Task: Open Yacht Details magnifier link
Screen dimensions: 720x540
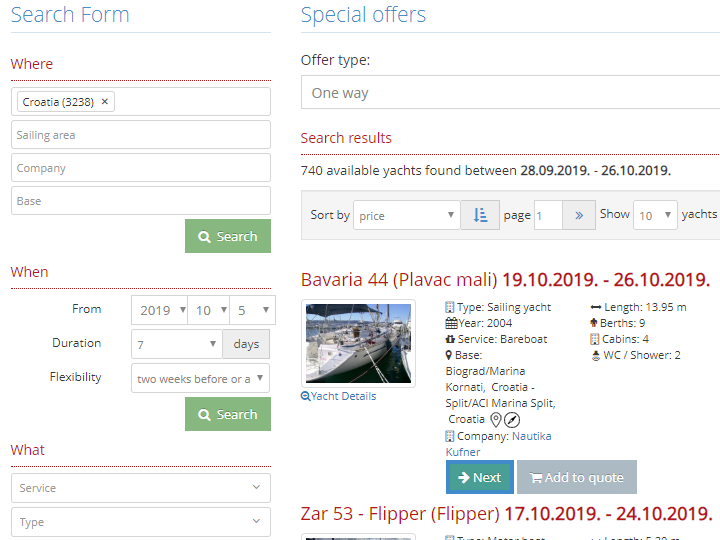Action: coord(339,396)
